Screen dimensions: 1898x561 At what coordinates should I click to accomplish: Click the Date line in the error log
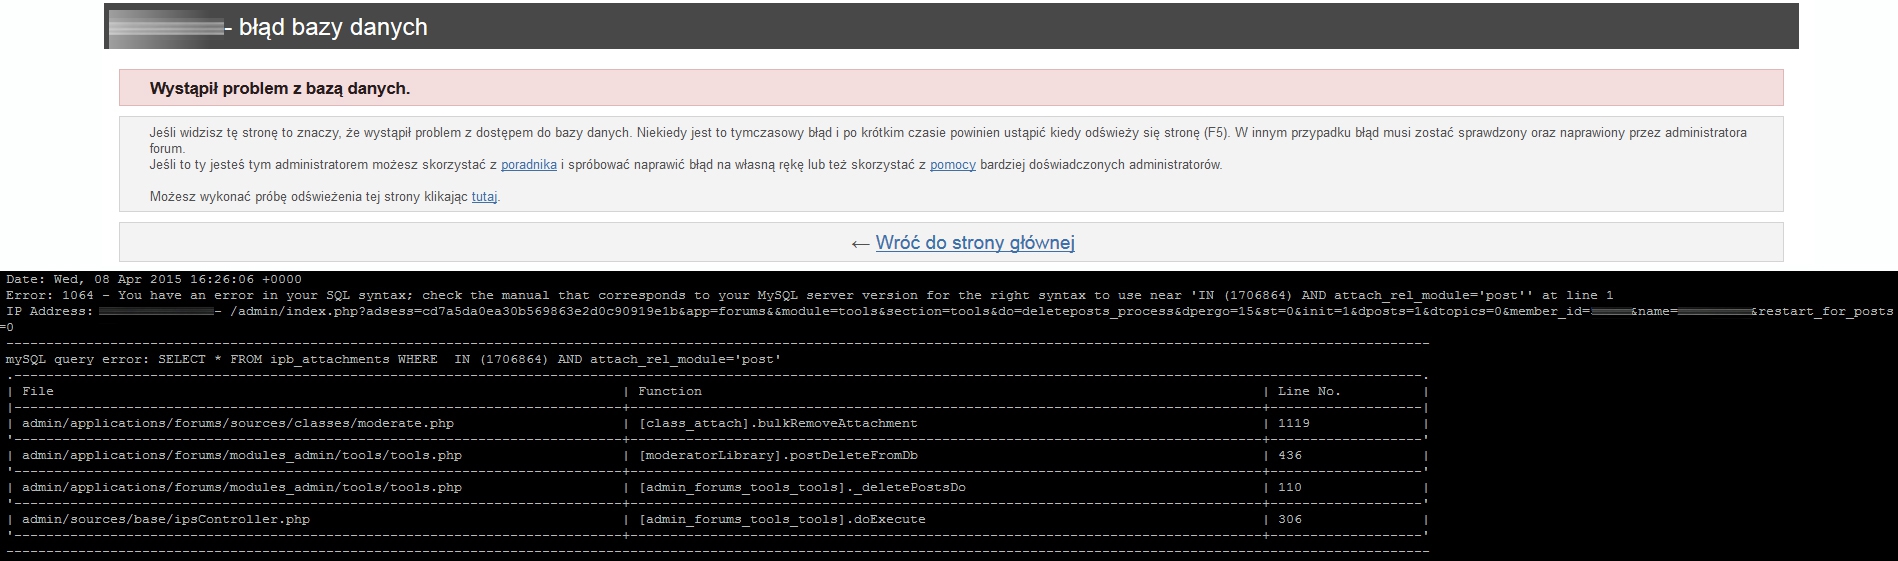(153, 279)
